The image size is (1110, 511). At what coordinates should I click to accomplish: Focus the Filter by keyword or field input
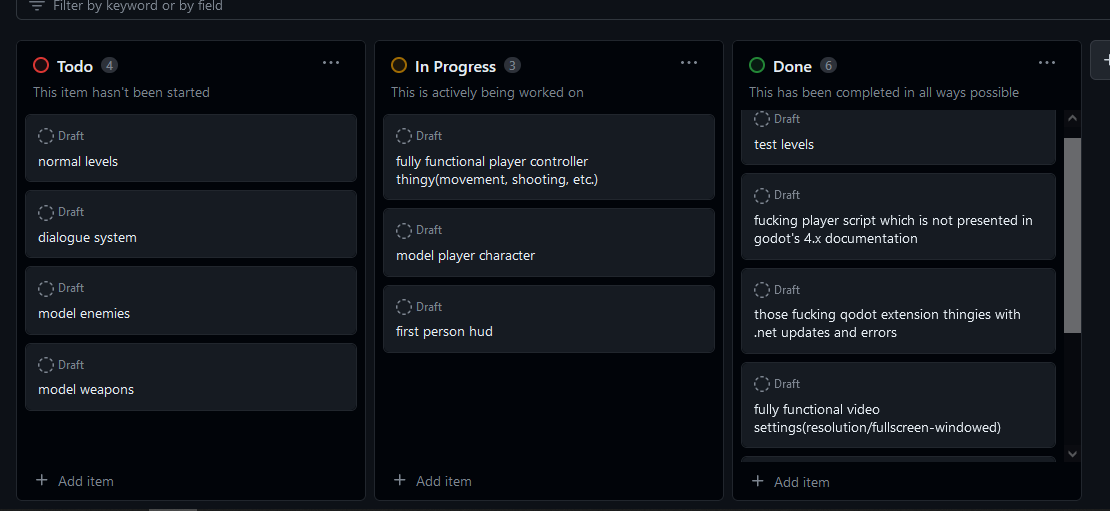pyautogui.click(x=566, y=6)
